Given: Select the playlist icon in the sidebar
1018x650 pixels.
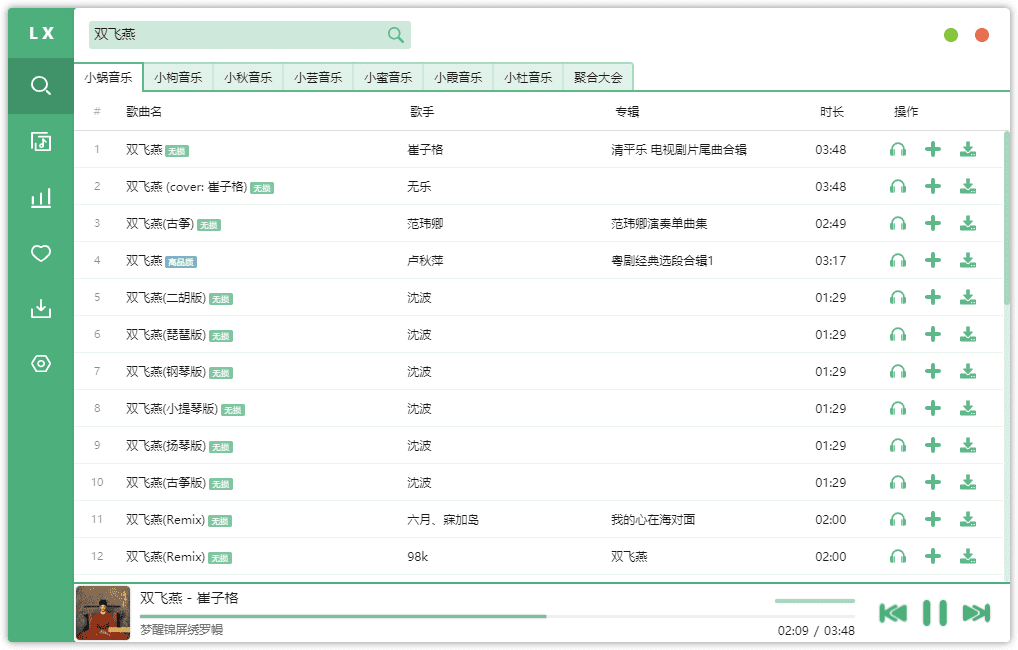Looking at the screenshot, I should 40,141.
